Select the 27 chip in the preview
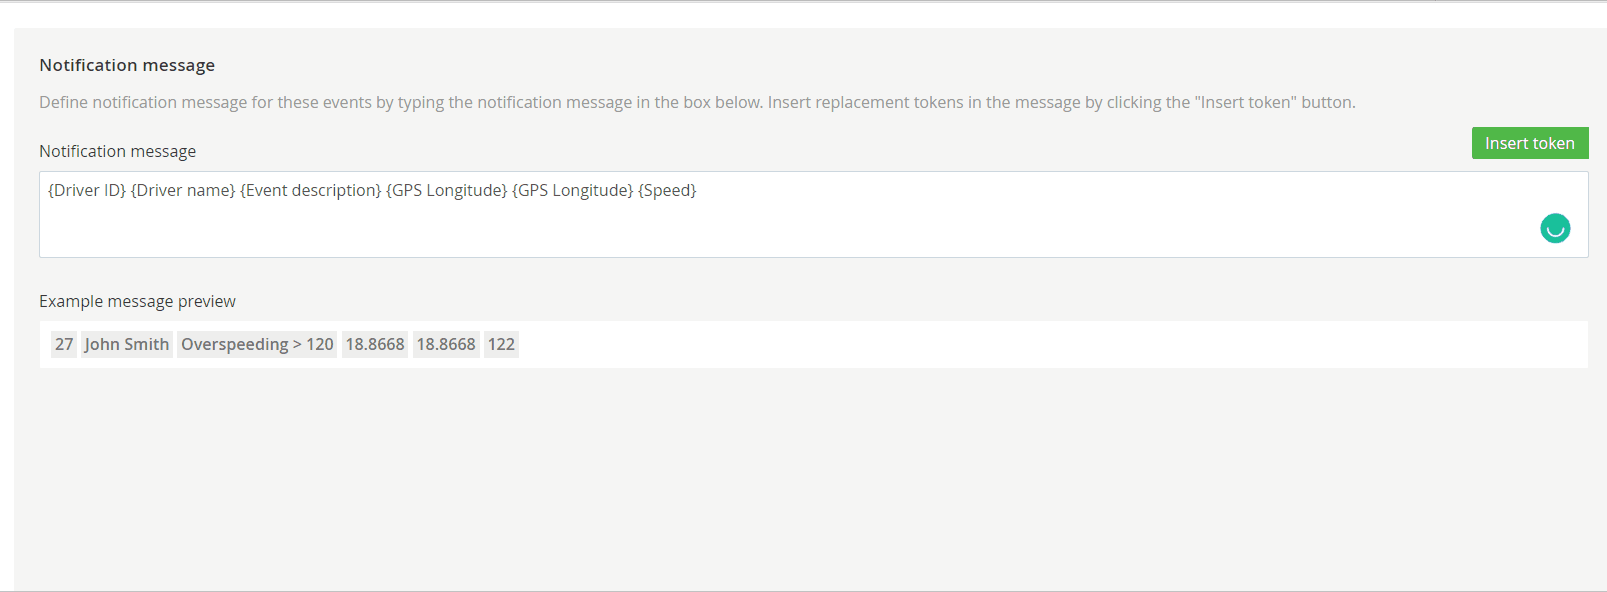This screenshot has height=592, width=1607. [64, 344]
